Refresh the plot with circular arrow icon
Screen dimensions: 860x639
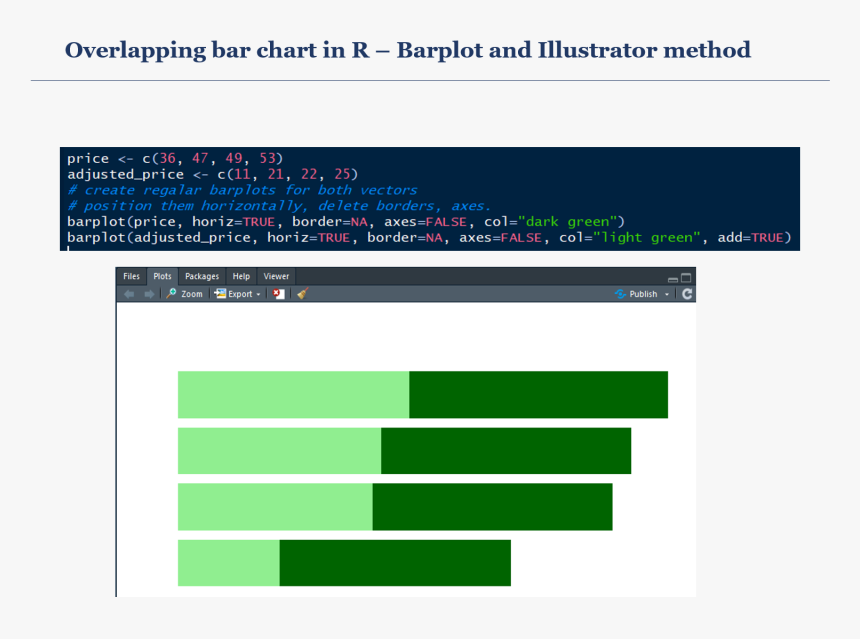click(x=687, y=294)
